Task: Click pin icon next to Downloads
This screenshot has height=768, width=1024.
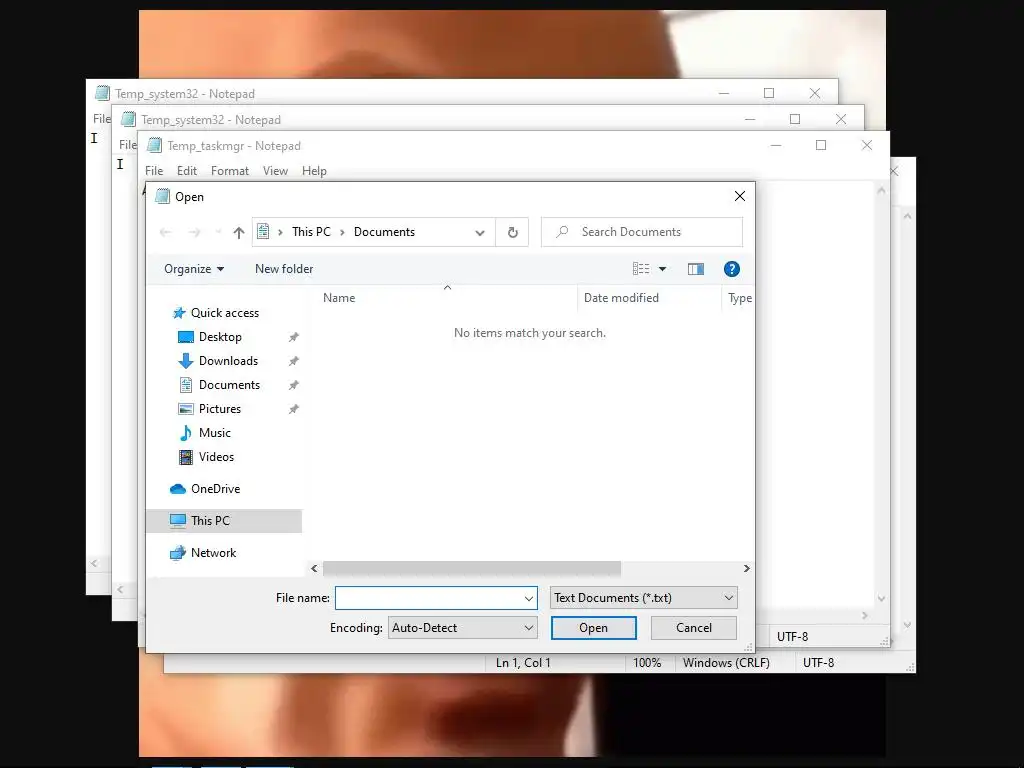Action: tap(294, 361)
